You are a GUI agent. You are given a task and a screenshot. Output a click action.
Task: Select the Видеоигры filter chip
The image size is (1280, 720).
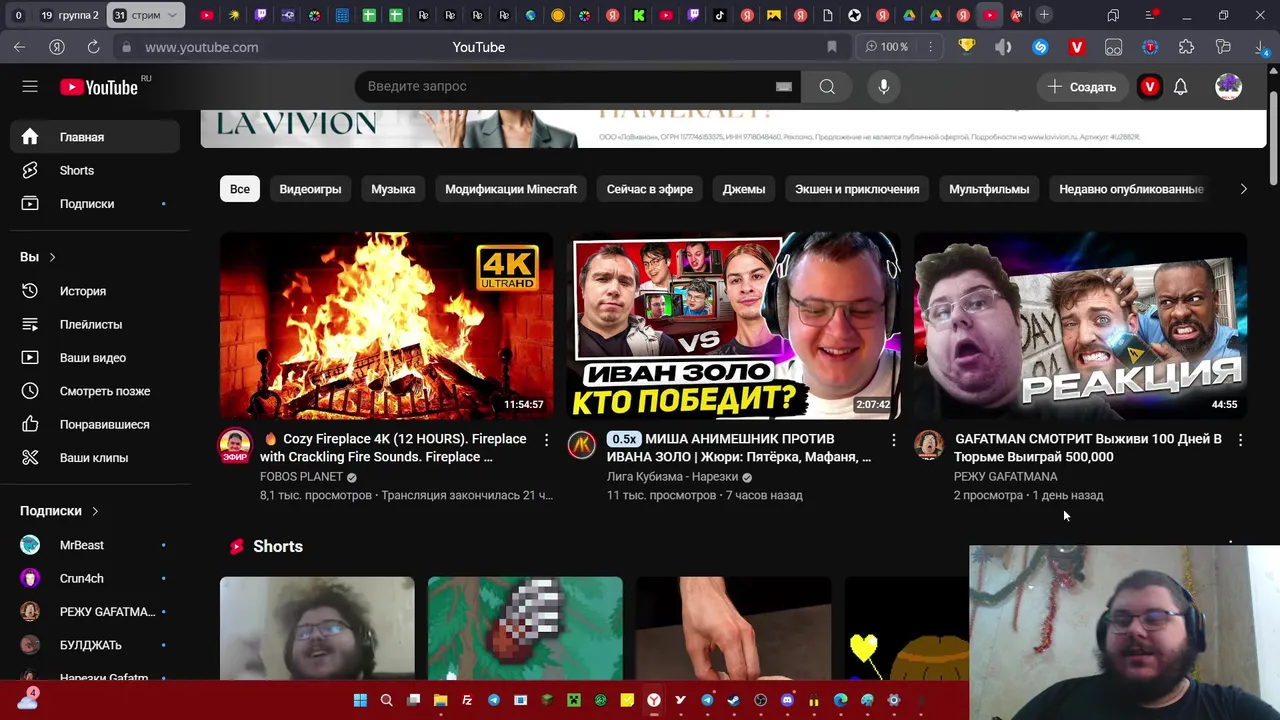(310, 189)
